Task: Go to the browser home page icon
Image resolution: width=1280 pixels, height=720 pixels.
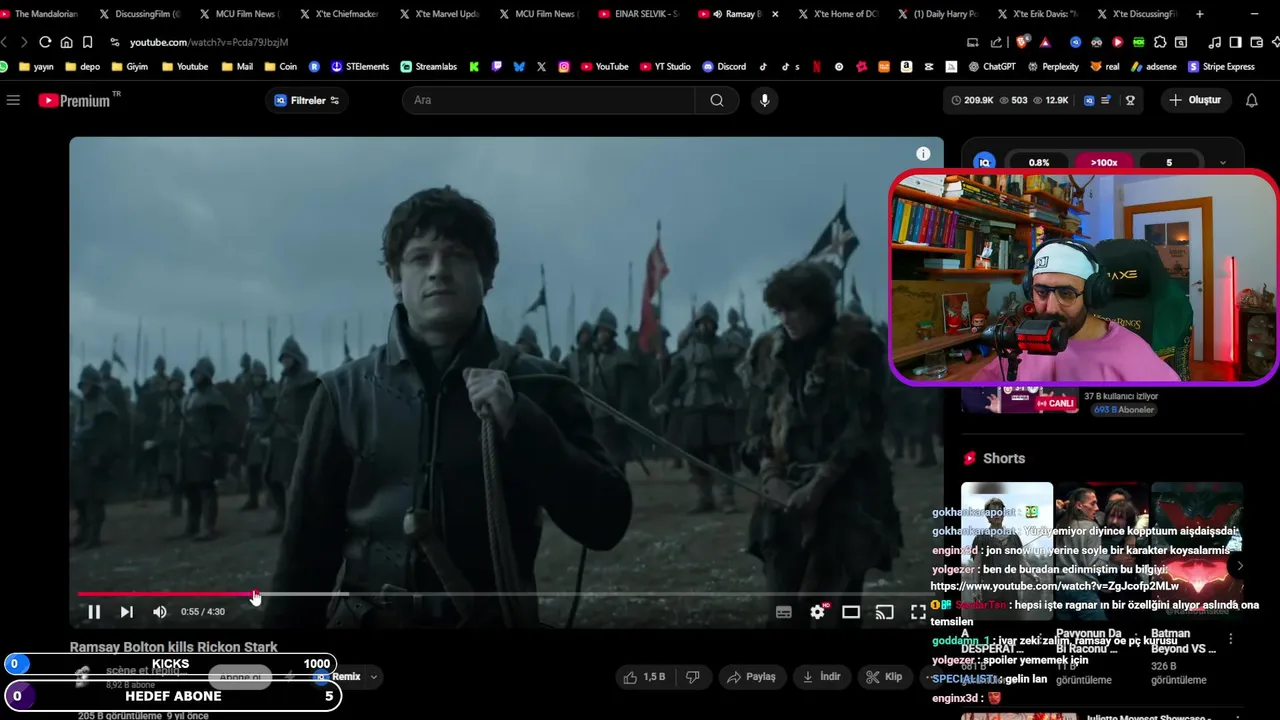Action: tap(66, 42)
